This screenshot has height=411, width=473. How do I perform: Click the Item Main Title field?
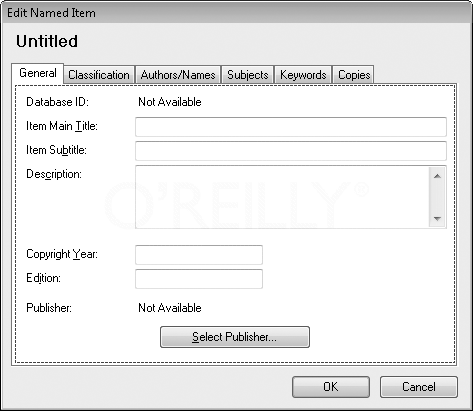pyautogui.click(x=291, y=127)
